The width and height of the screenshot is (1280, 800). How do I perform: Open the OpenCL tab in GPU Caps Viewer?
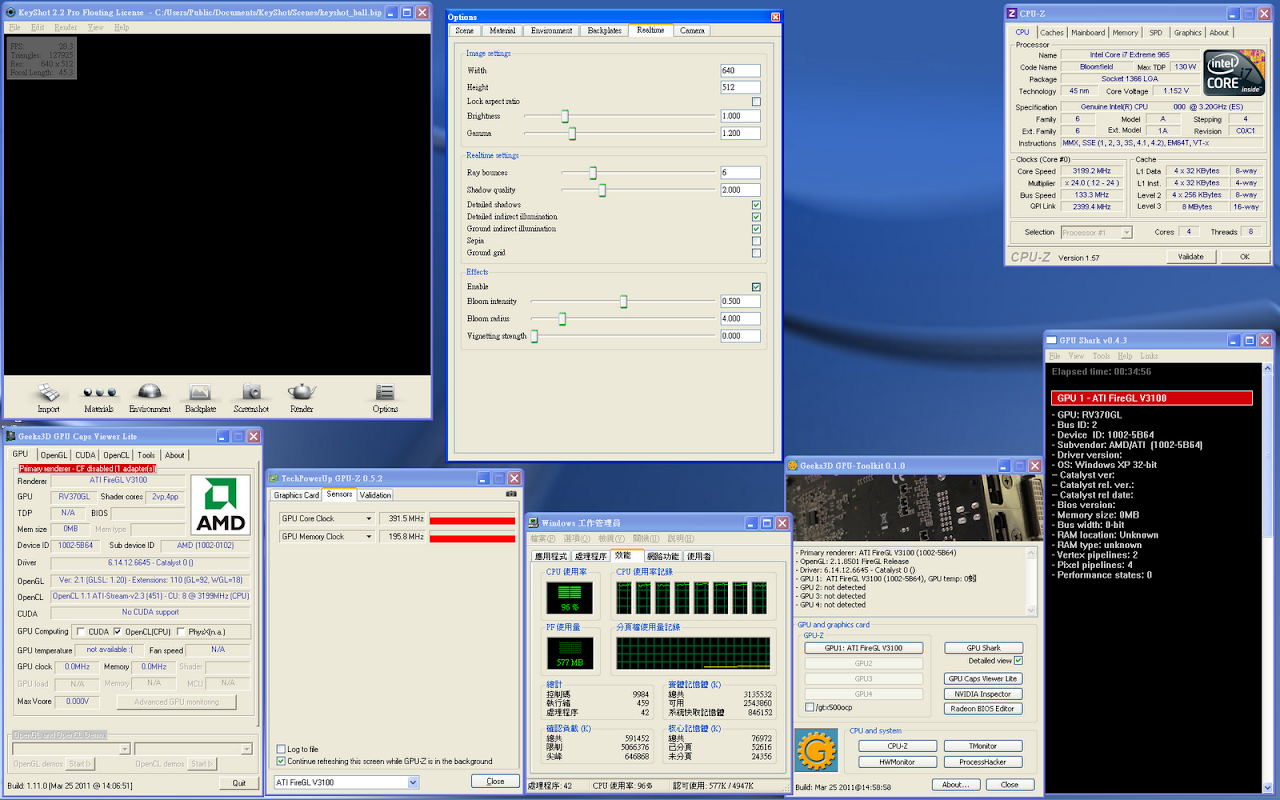(x=116, y=455)
